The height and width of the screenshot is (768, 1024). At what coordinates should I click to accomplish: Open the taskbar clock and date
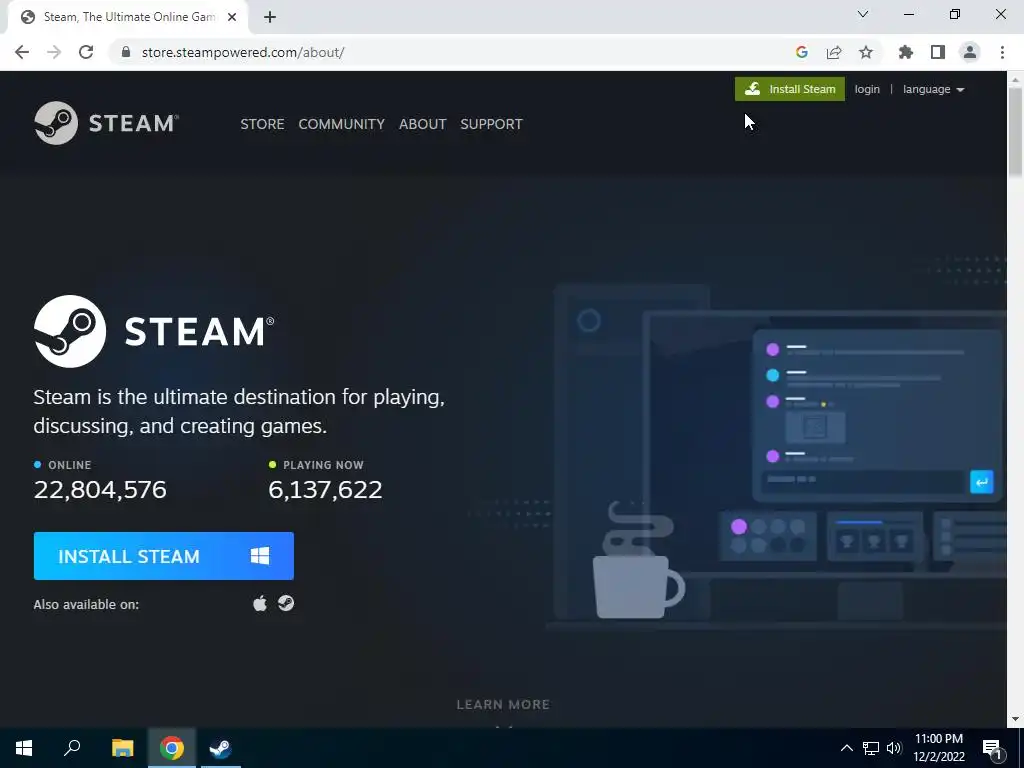tap(939, 748)
